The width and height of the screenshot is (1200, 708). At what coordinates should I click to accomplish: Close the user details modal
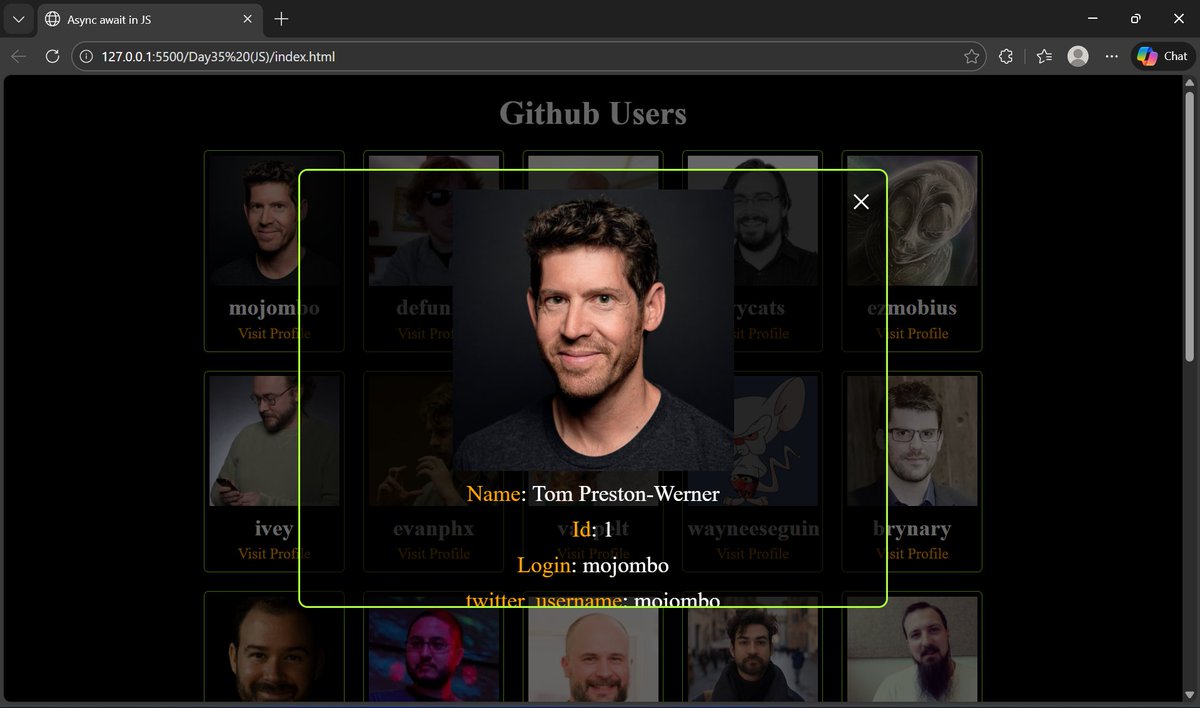point(861,202)
